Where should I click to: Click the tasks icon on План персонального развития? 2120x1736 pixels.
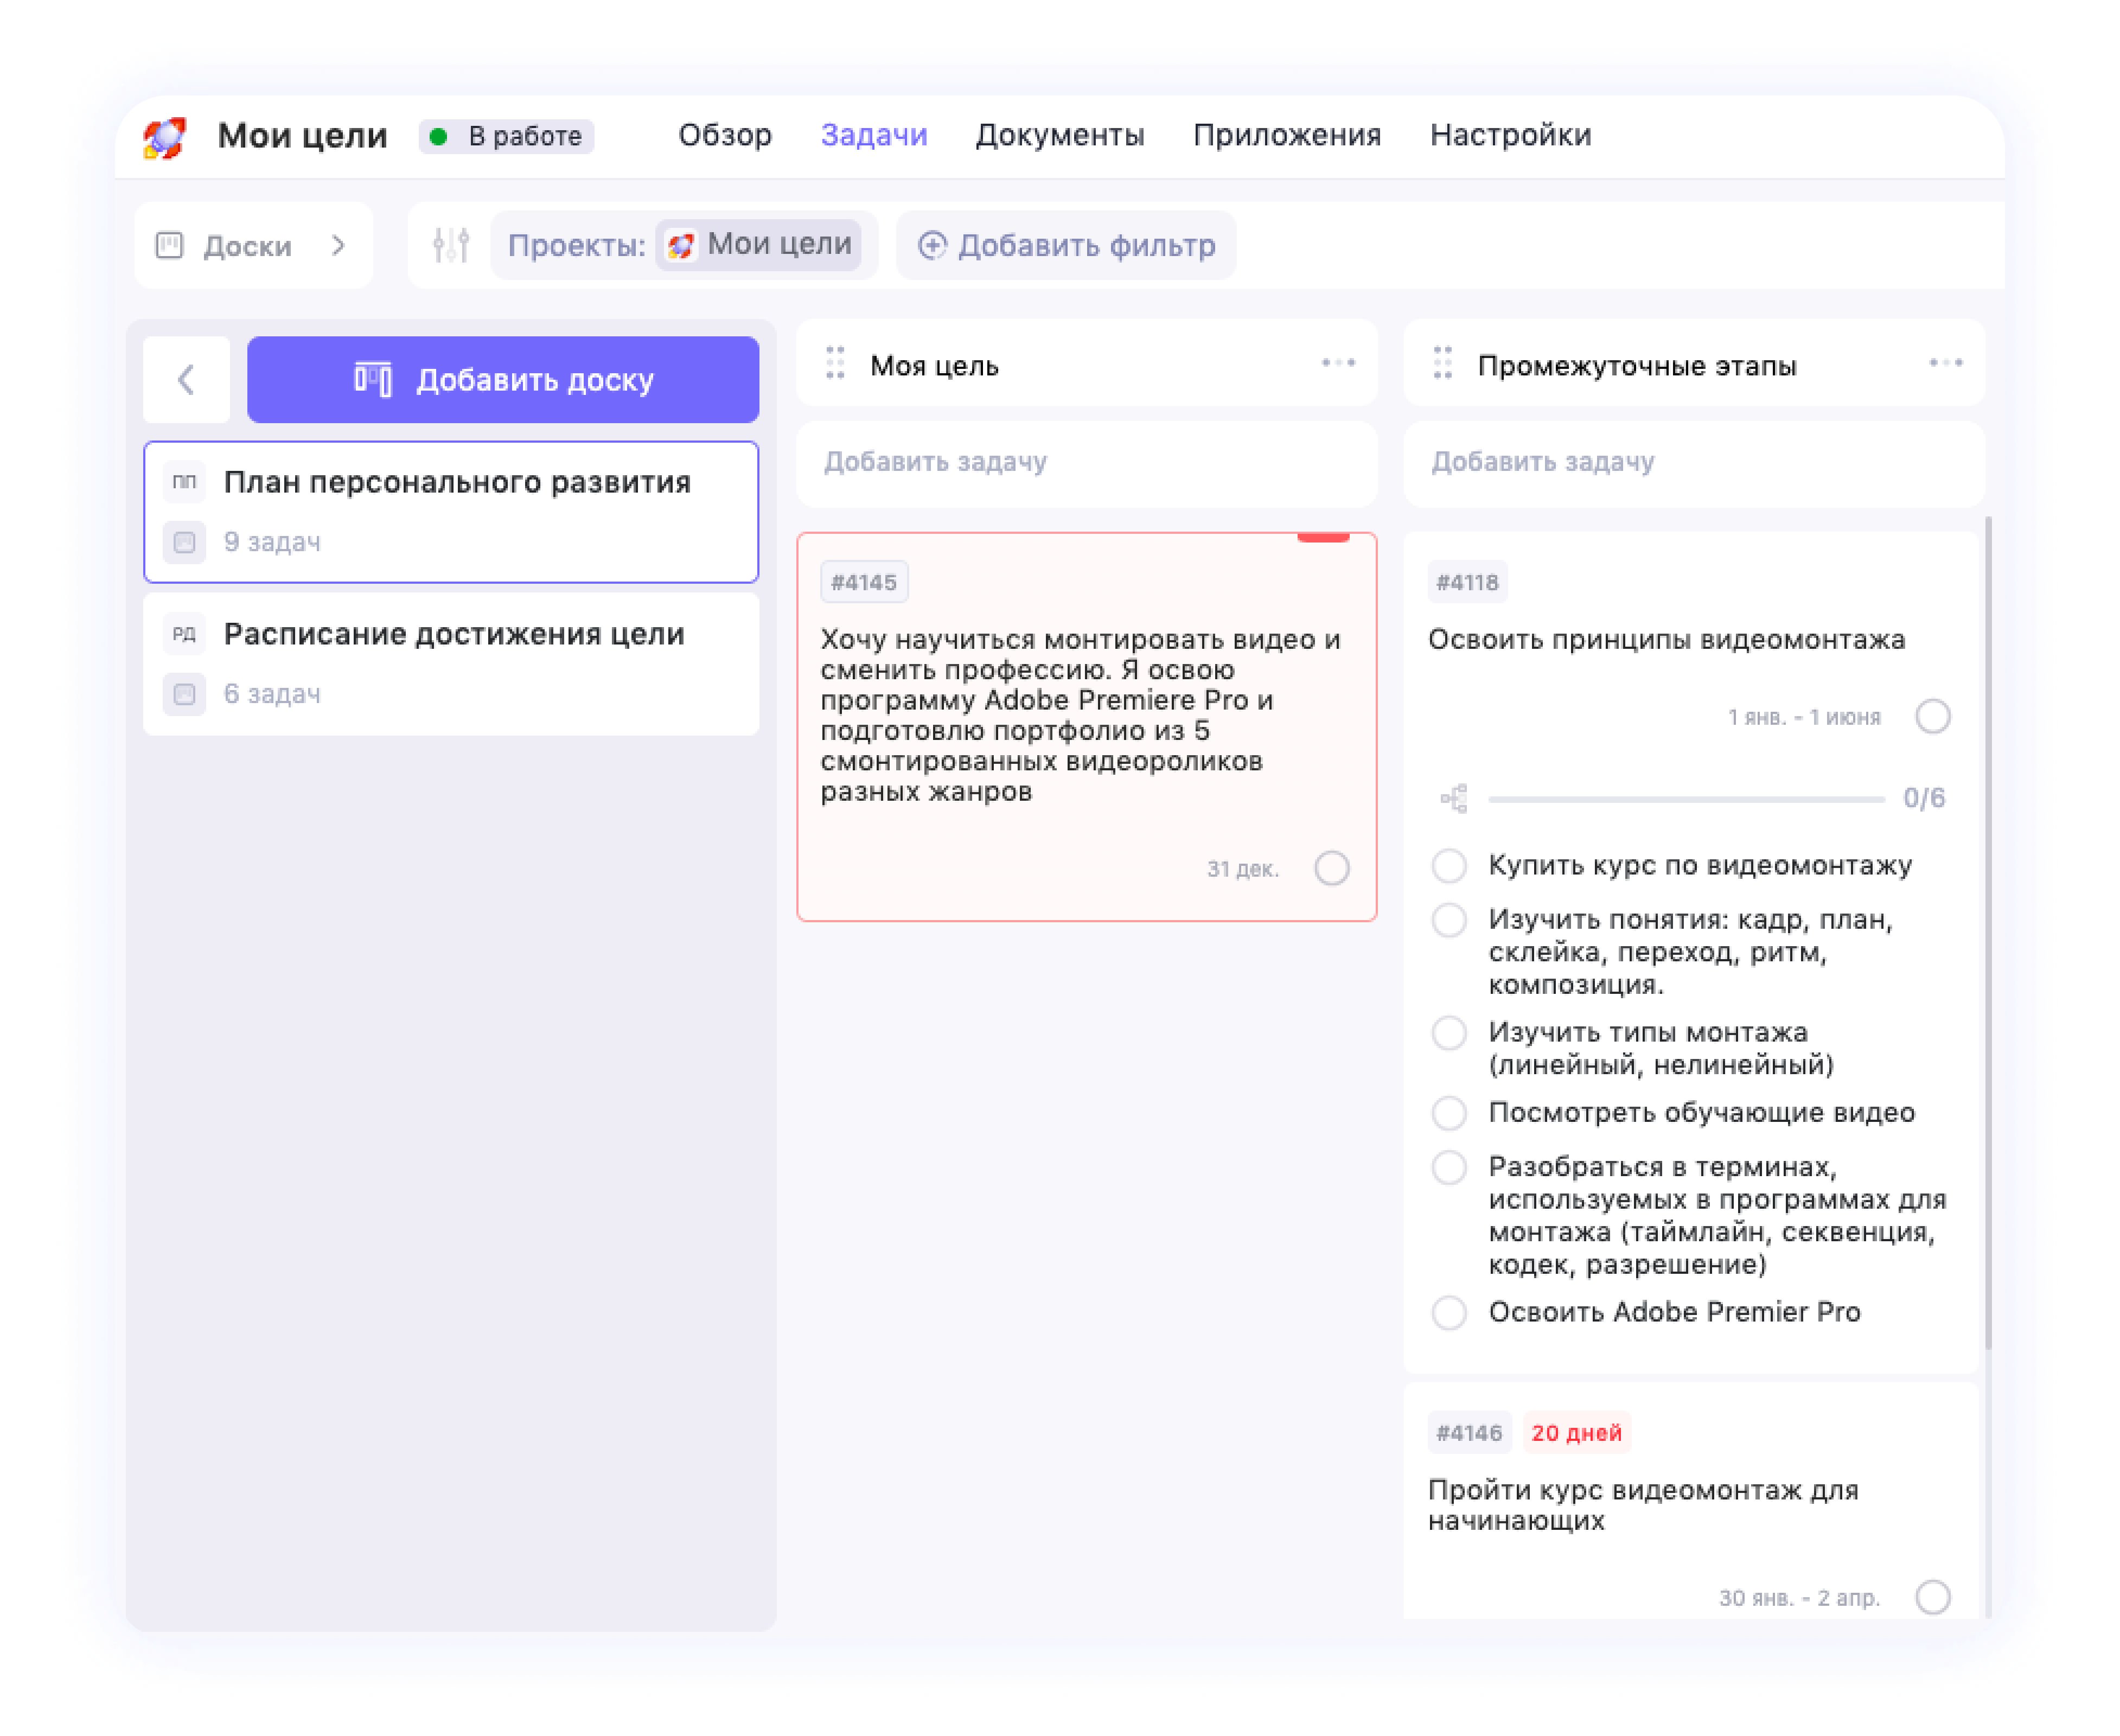point(184,542)
